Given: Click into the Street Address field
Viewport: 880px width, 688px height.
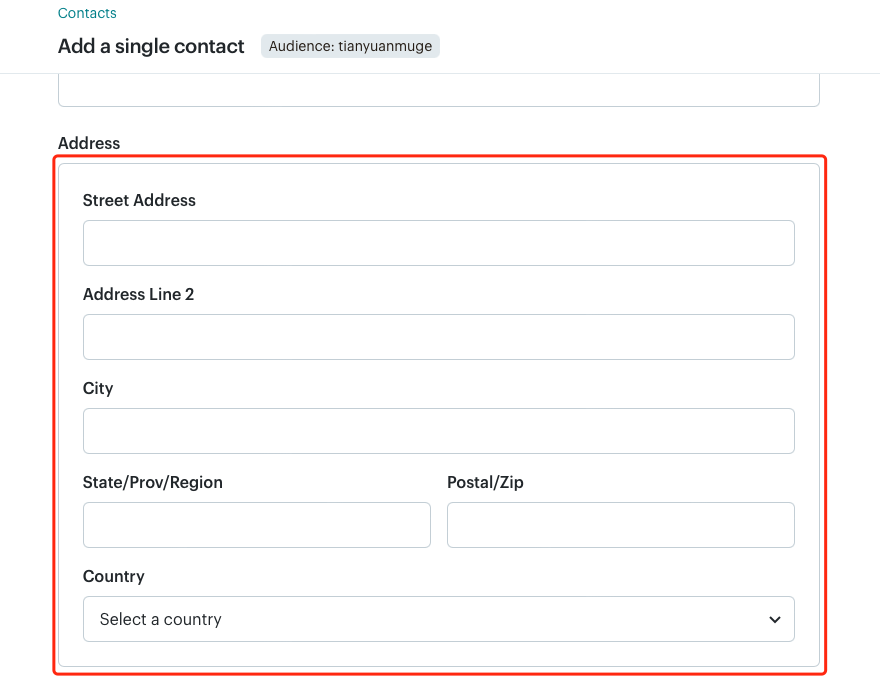Looking at the screenshot, I should 439,243.
